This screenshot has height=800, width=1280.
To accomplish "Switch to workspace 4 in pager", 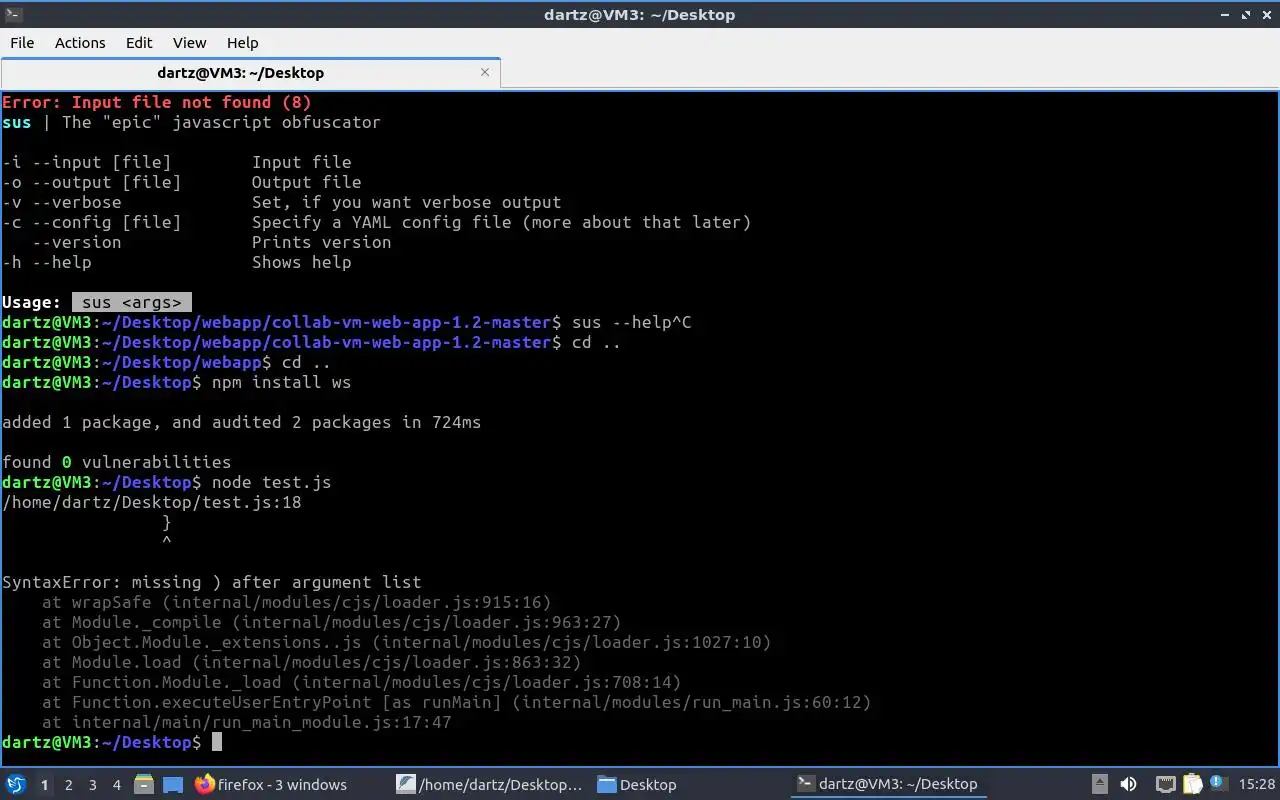I will (117, 785).
